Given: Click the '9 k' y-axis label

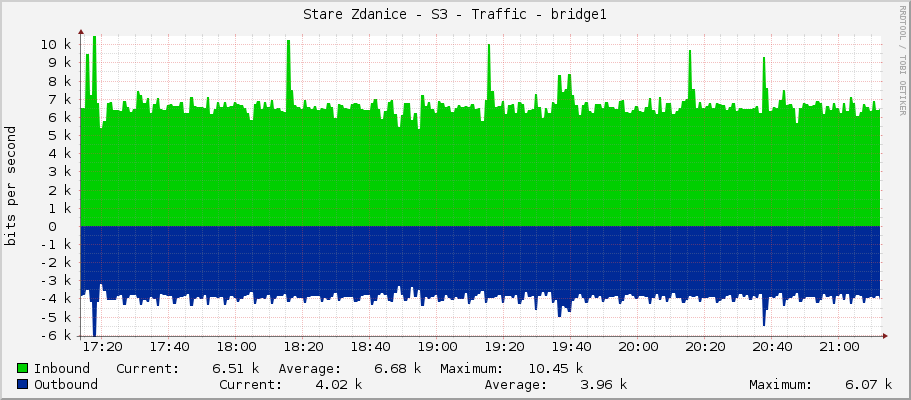Looking at the screenshot, I should click(x=61, y=63).
